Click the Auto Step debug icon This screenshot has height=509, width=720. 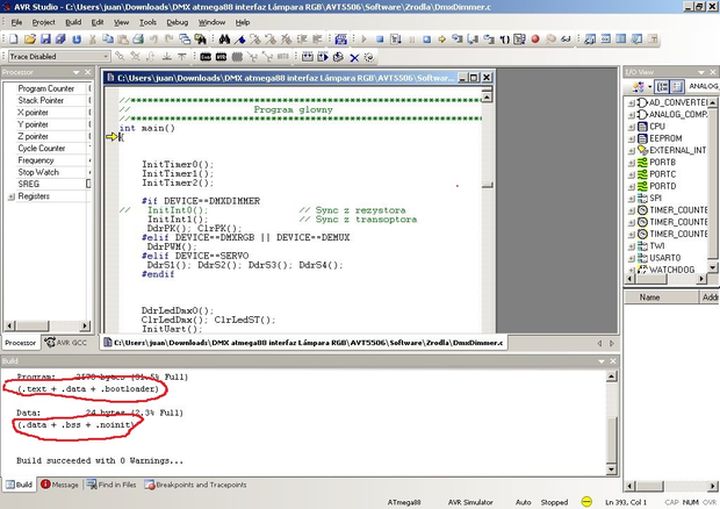pyautogui.click(x=519, y=40)
